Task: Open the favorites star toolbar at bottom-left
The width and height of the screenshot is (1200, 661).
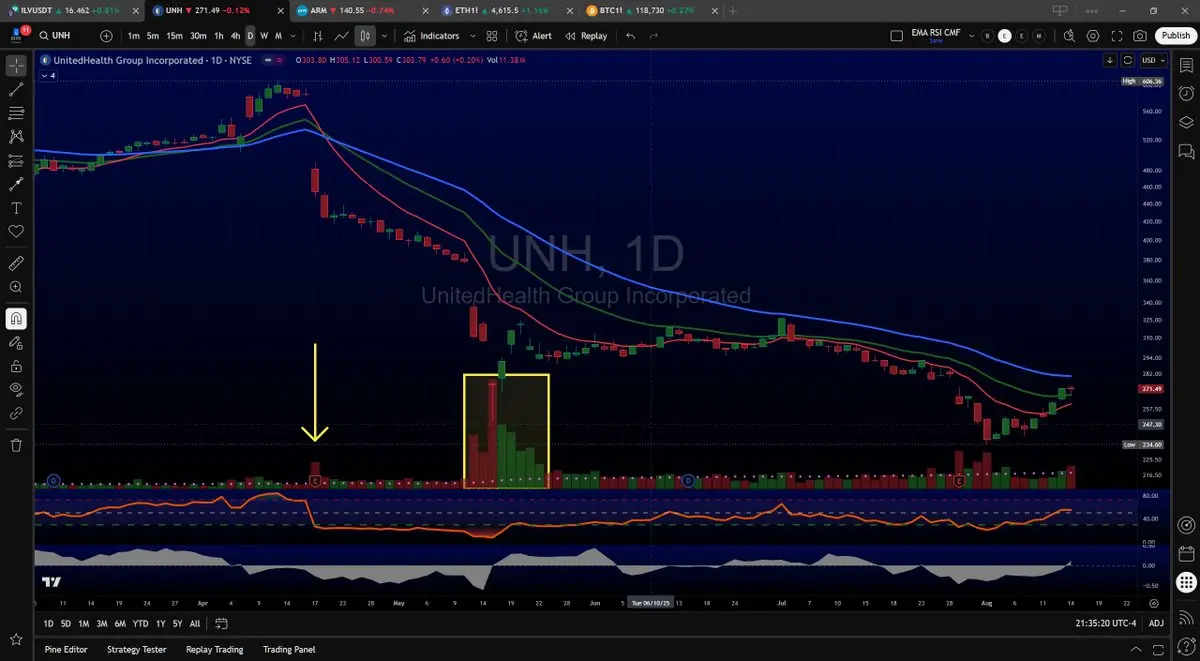Action: 16,639
